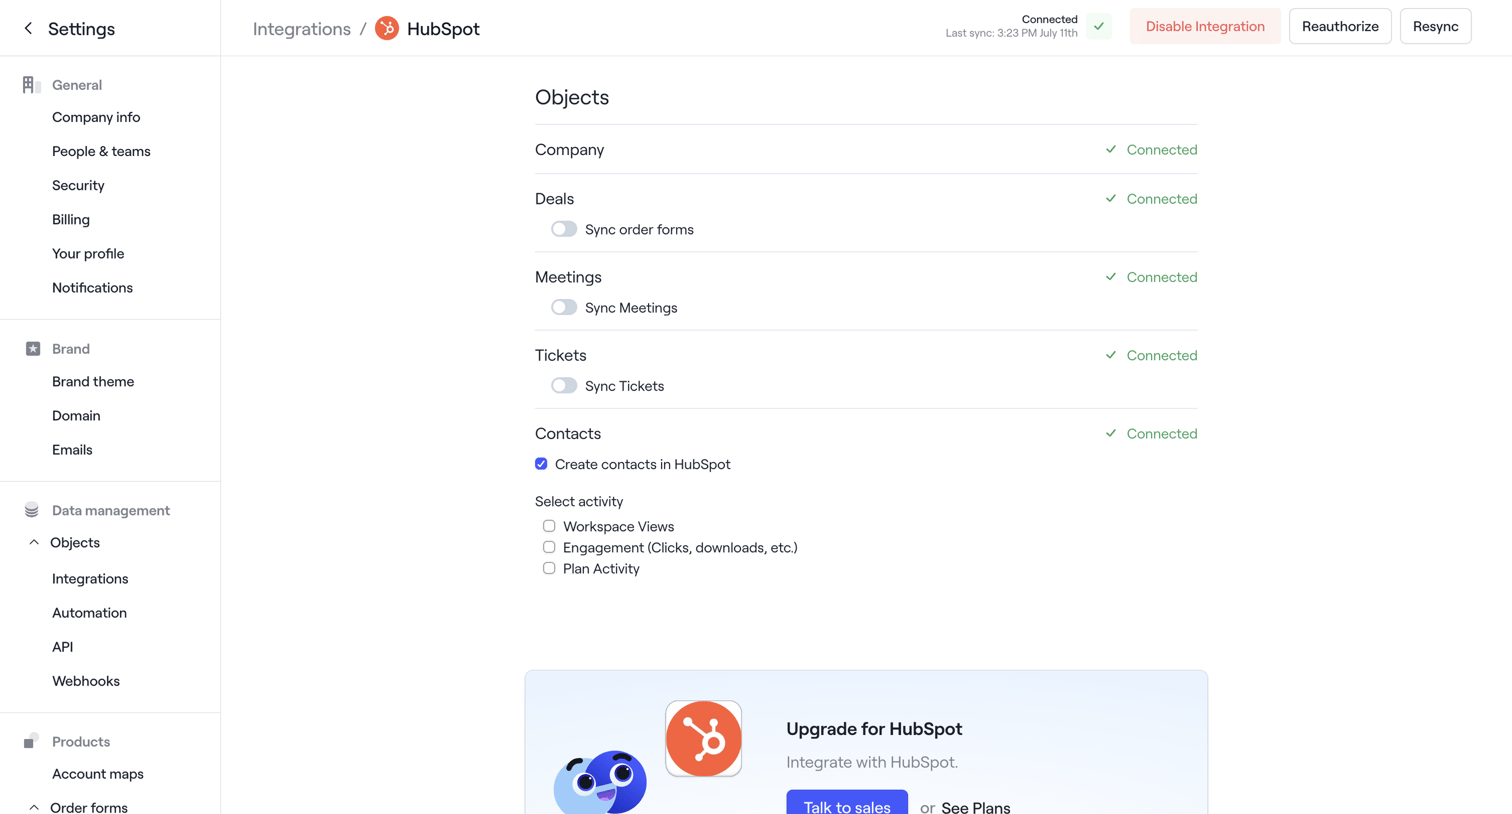
Task: Check the Workspace Views activity box
Action: 549,526
